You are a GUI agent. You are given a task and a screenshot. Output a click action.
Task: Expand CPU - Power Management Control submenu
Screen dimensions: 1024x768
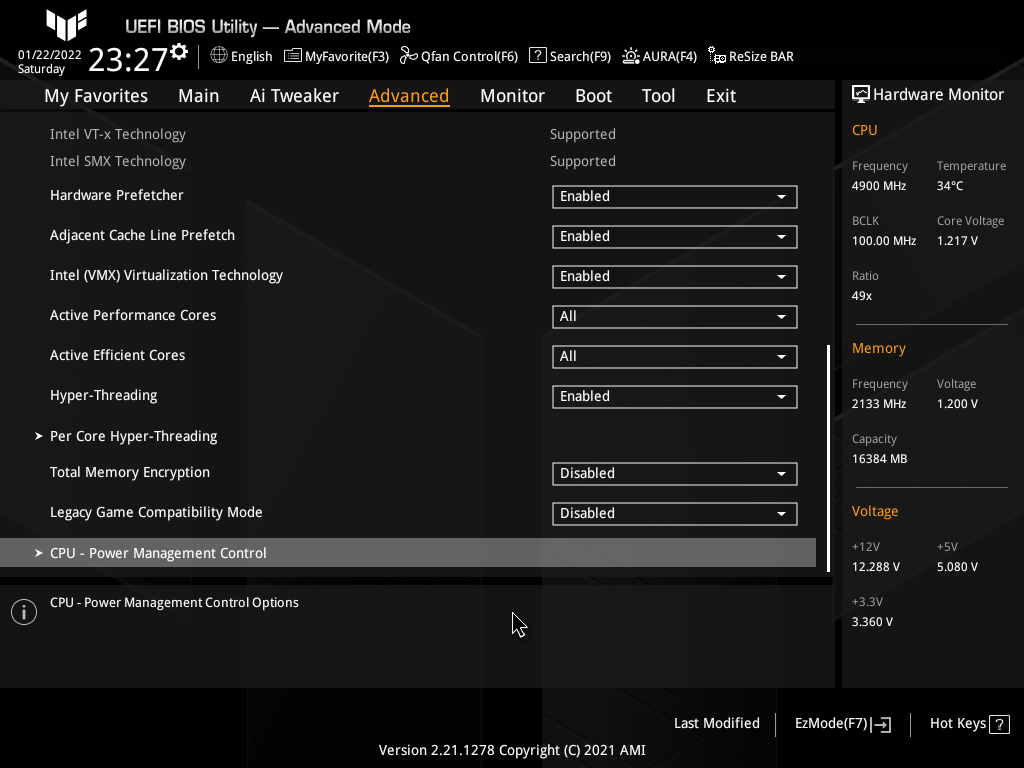click(x=408, y=552)
